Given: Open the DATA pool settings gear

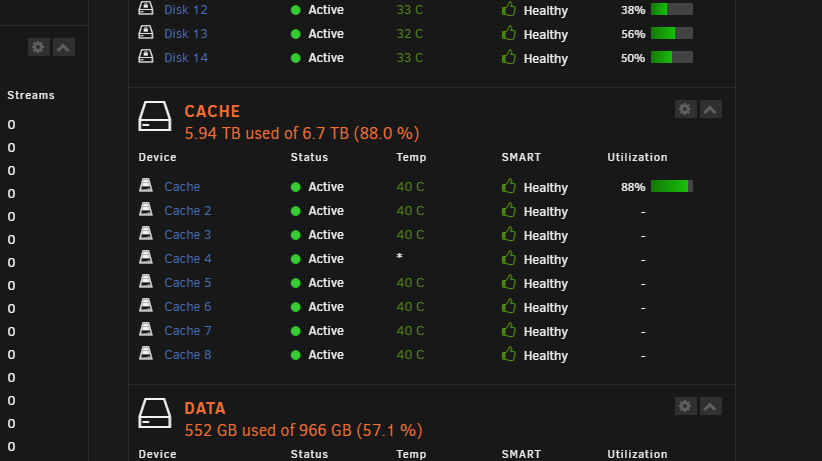Looking at the screenshot, I should (685, 406).
